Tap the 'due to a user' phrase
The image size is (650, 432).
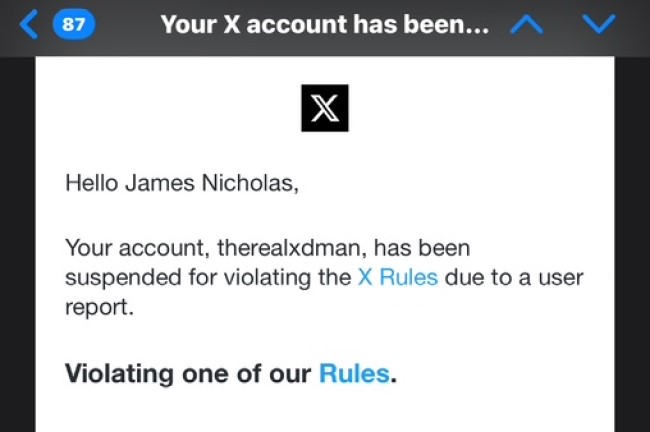tap(514, 277)
